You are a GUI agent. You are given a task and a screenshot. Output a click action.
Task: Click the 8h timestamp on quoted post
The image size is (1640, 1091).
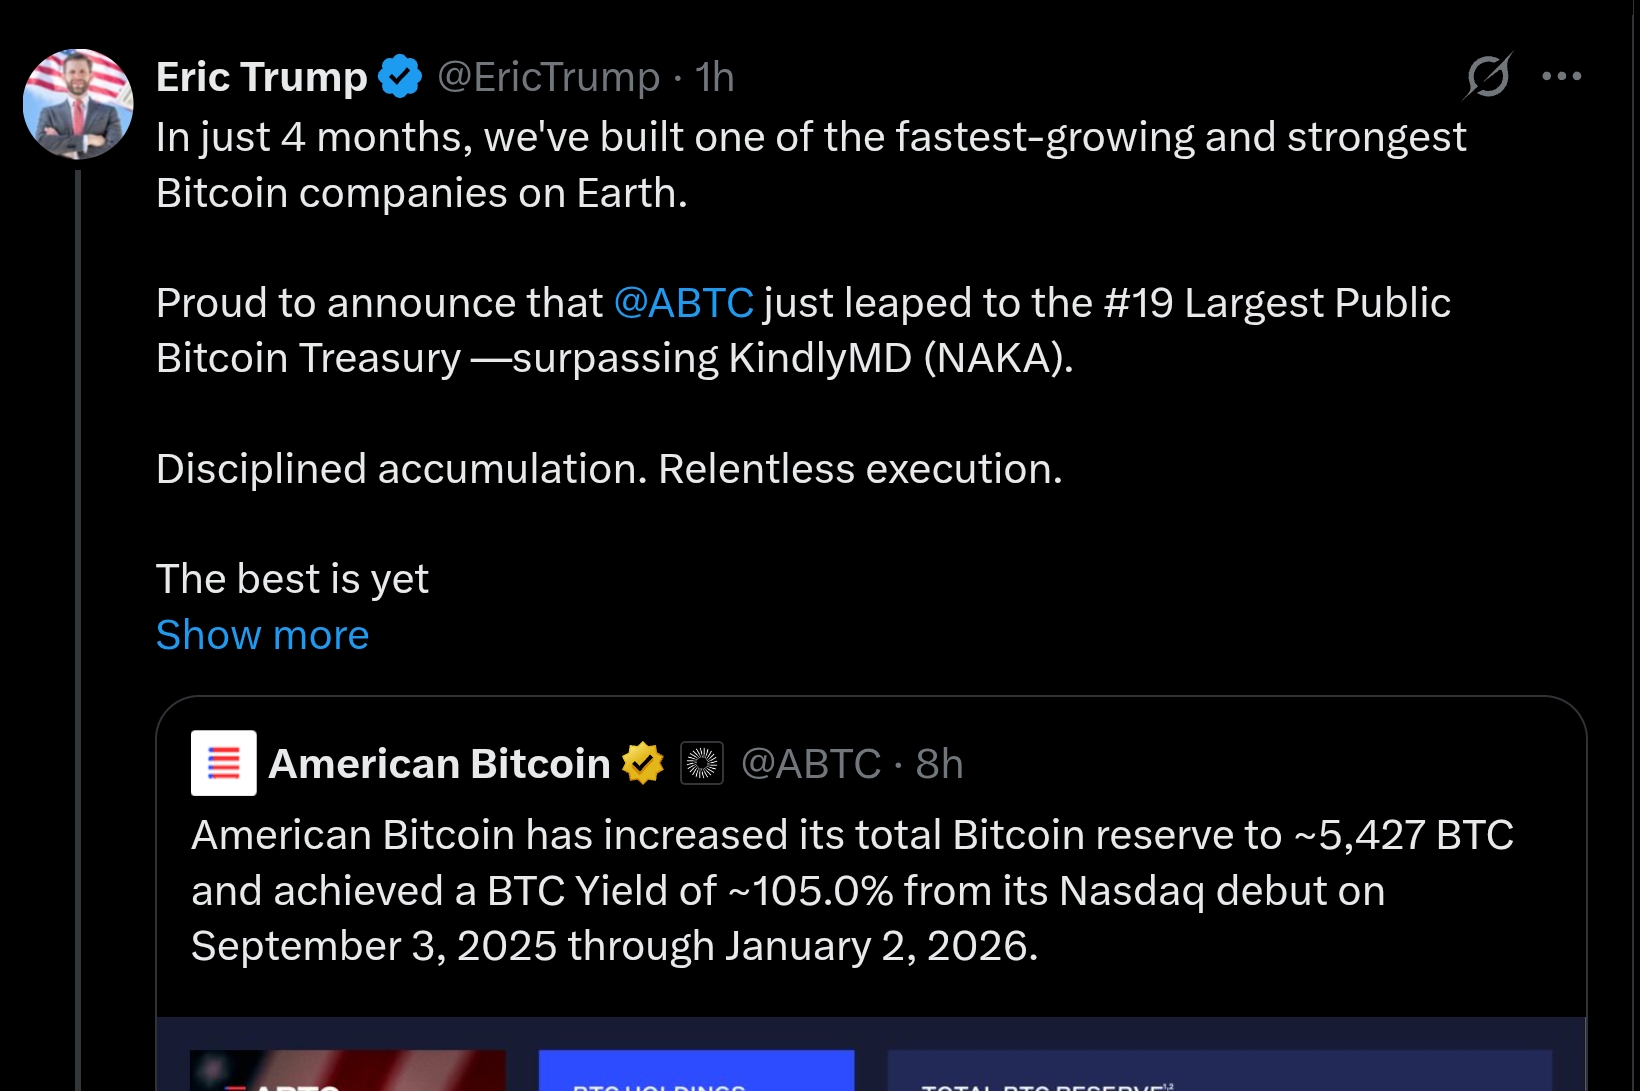click(x=939, y=764)
